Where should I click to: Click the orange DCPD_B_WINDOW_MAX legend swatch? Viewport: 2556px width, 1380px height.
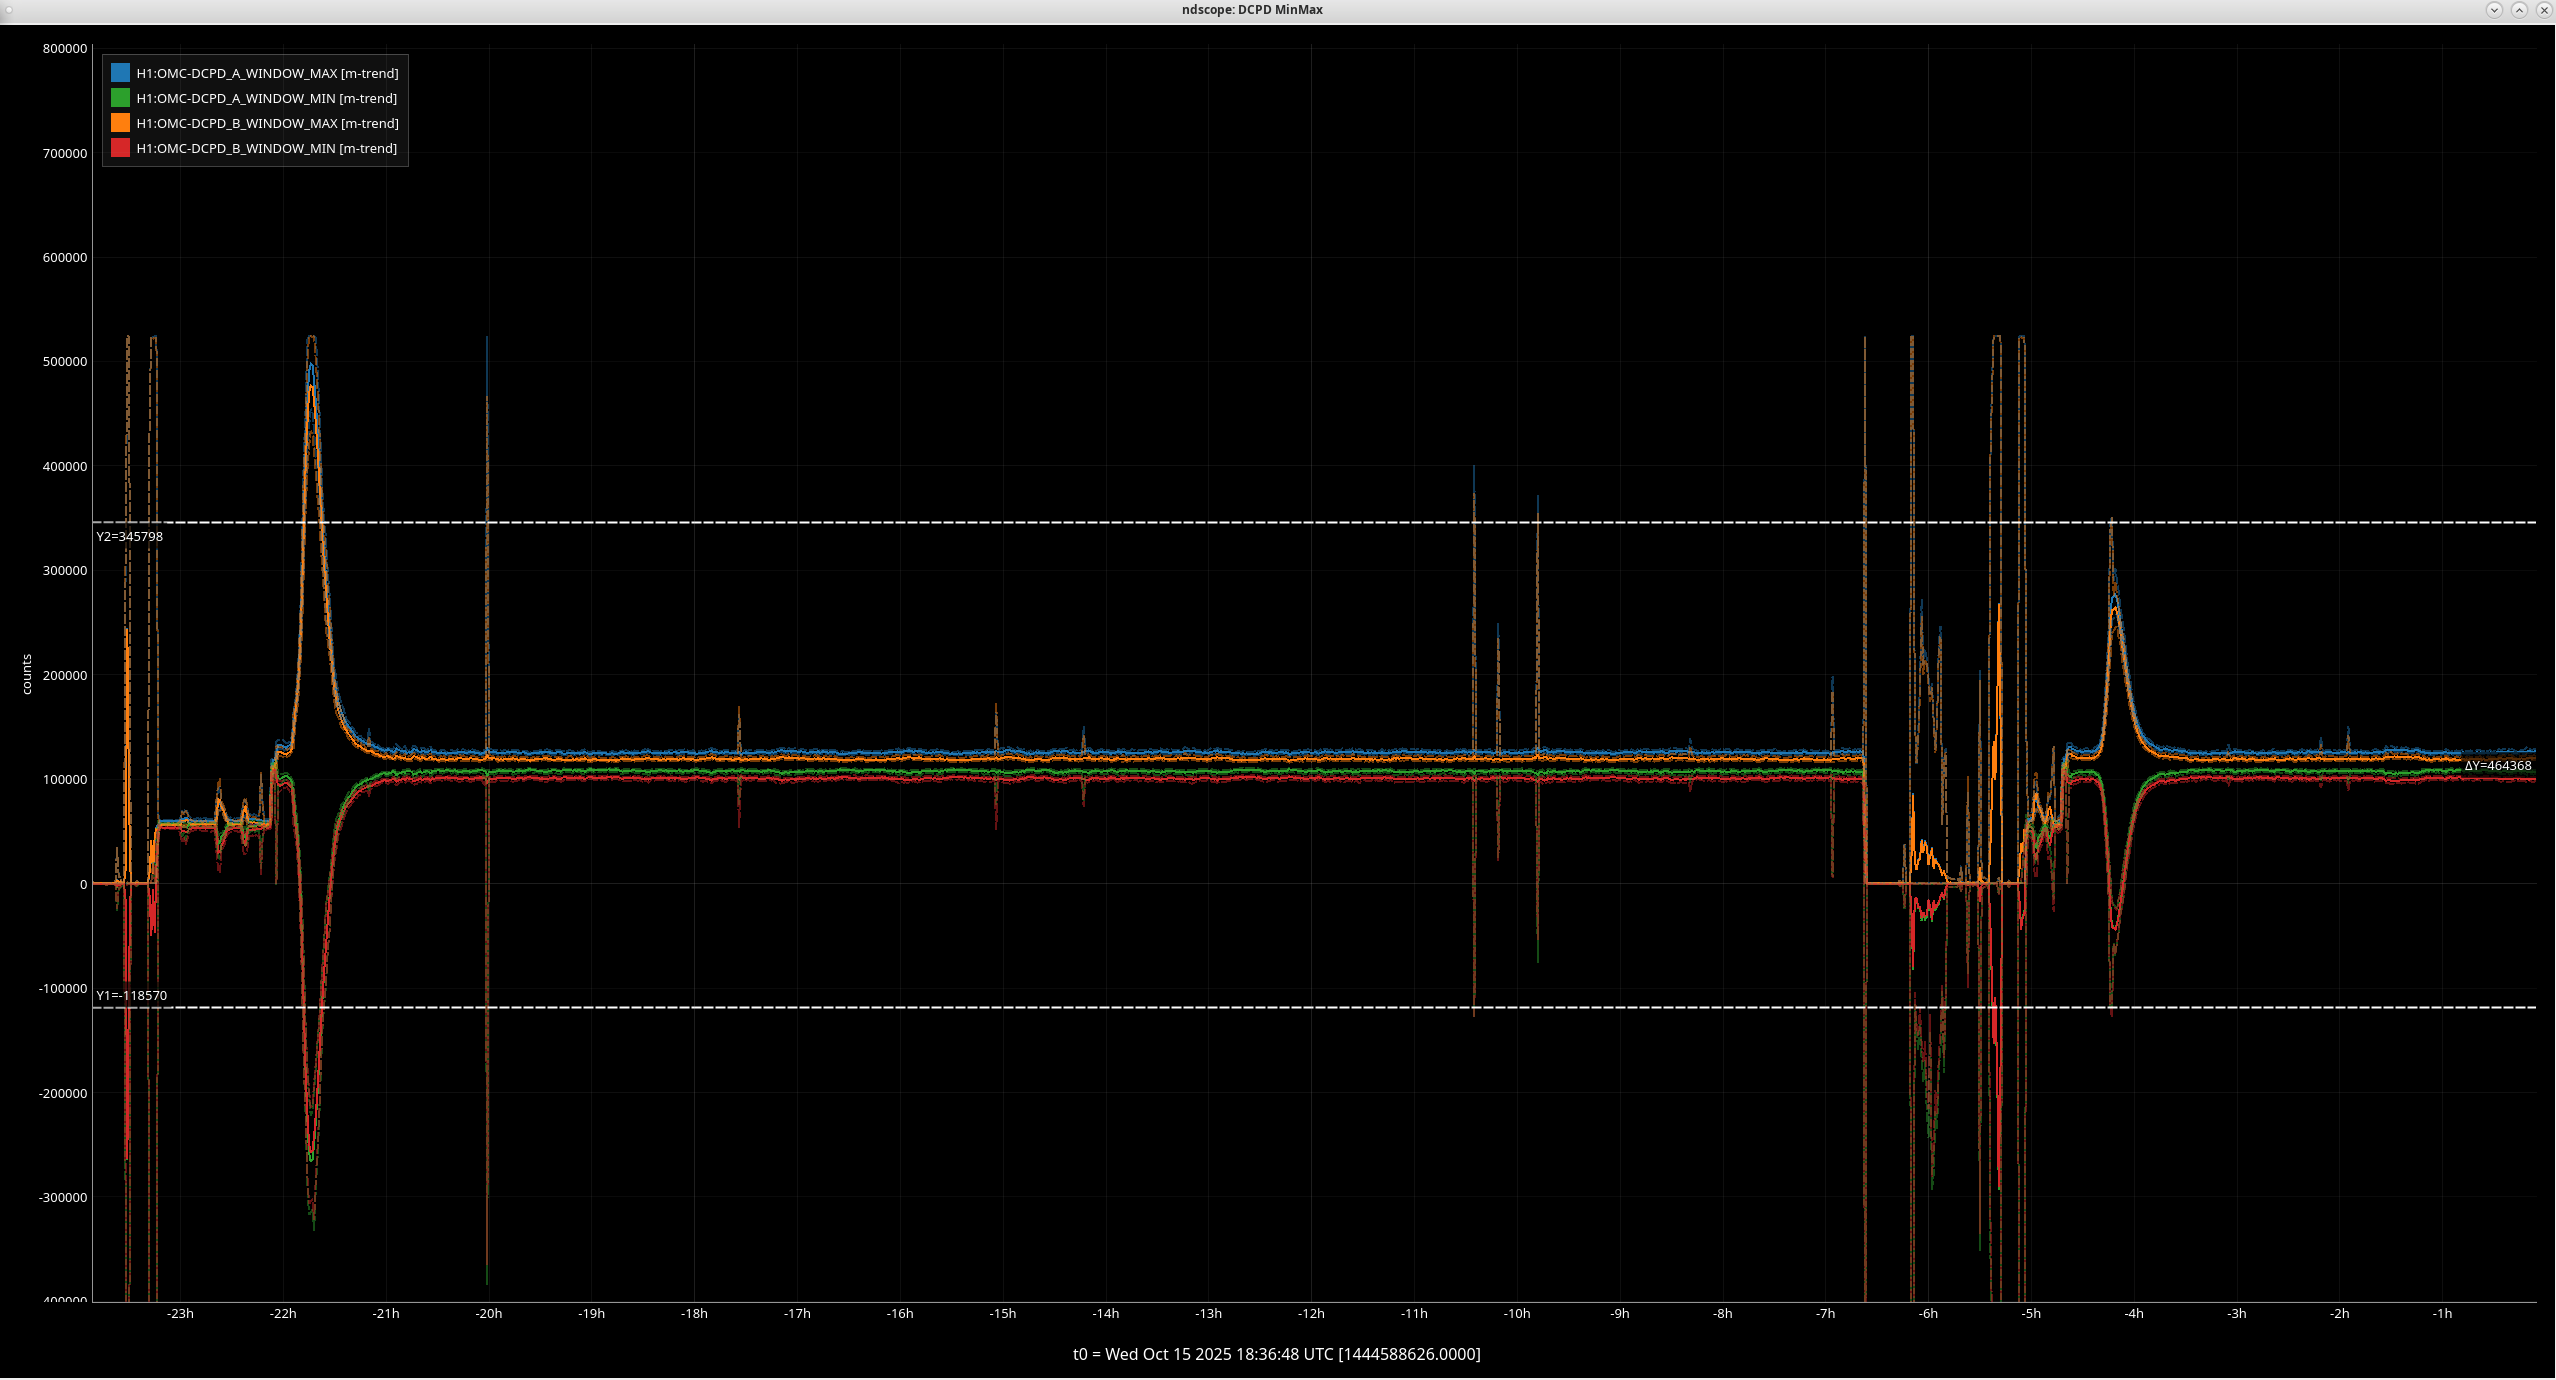pos(121,123)
